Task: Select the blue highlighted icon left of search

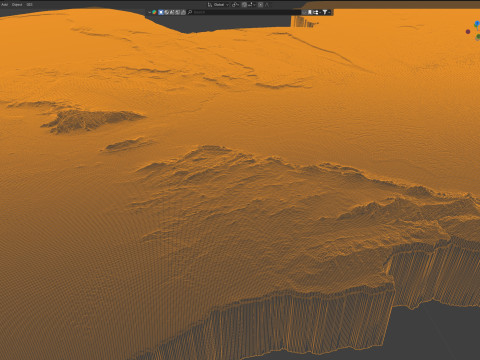Action: tap(161, 12)
